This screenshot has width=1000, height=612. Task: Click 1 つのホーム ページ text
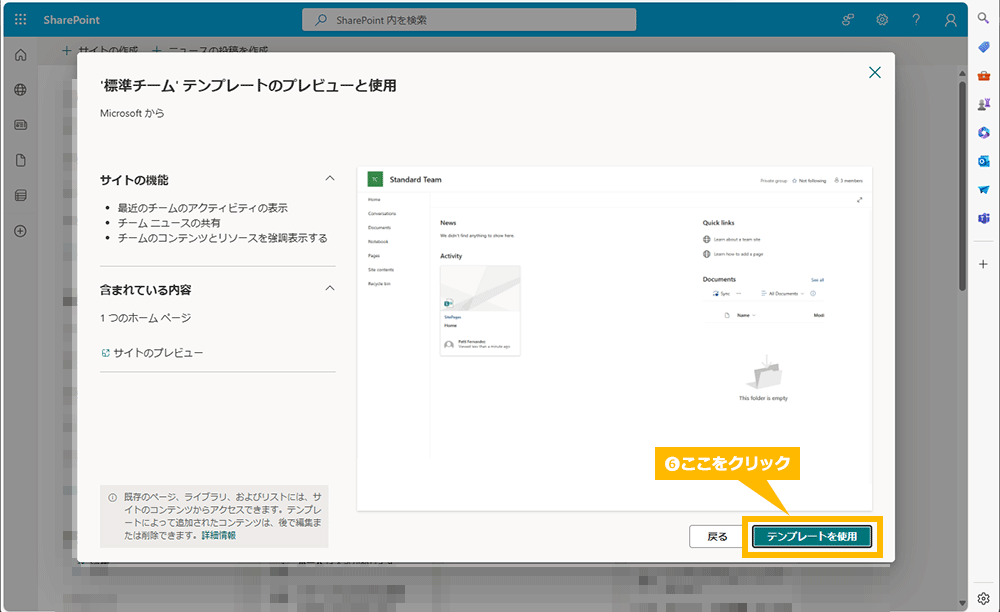(145, 317)
